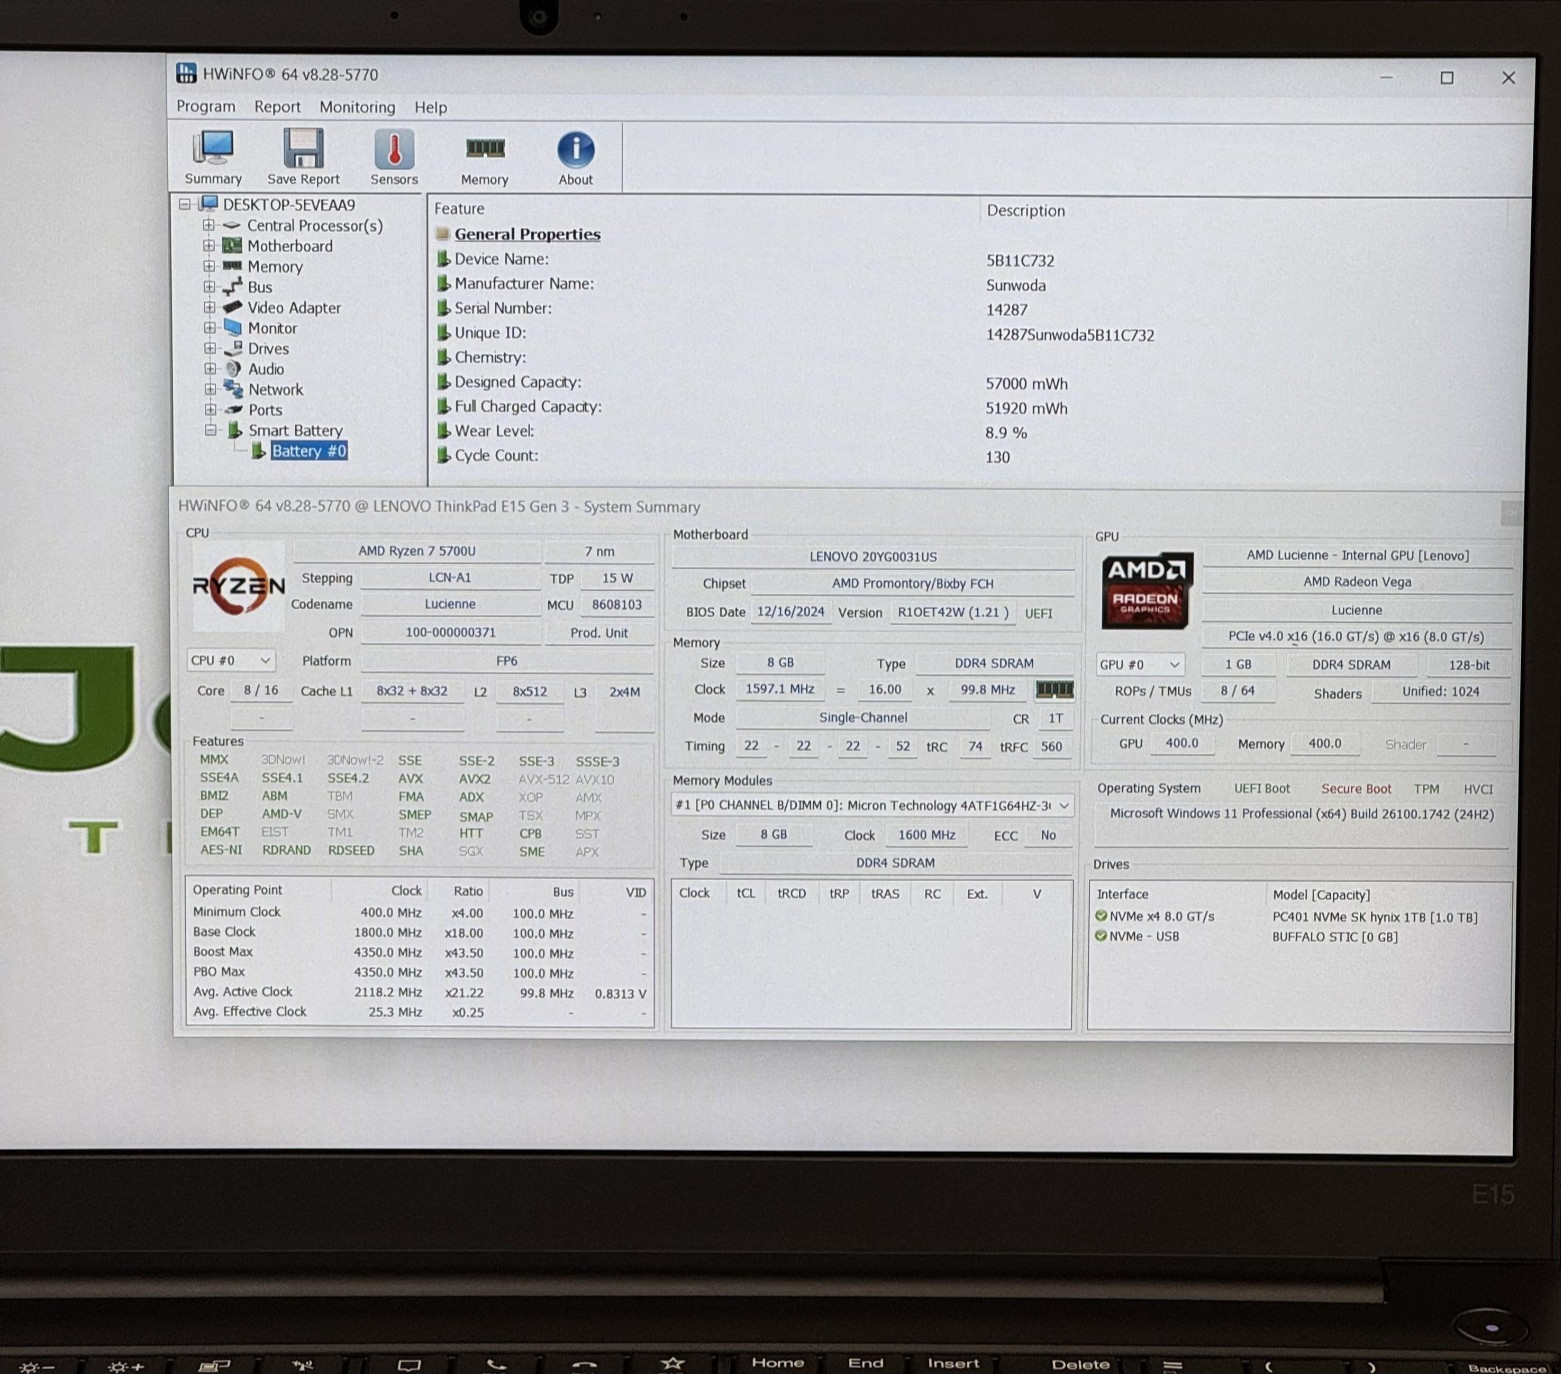The image size is (1561, 1374).
Task: Open the GPU #0 dropdown
Action: pos(1140,665)
